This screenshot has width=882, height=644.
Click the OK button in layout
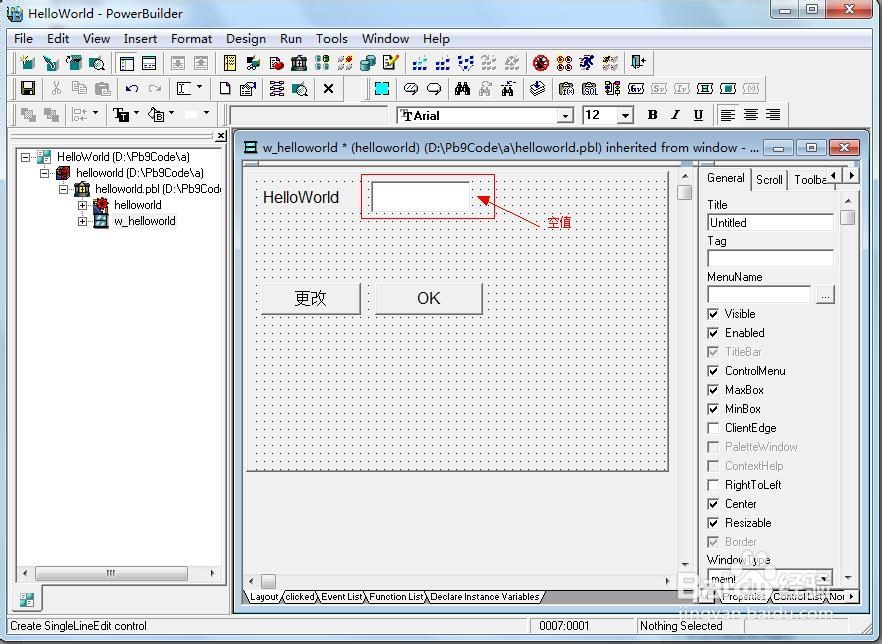click(428, 298)
